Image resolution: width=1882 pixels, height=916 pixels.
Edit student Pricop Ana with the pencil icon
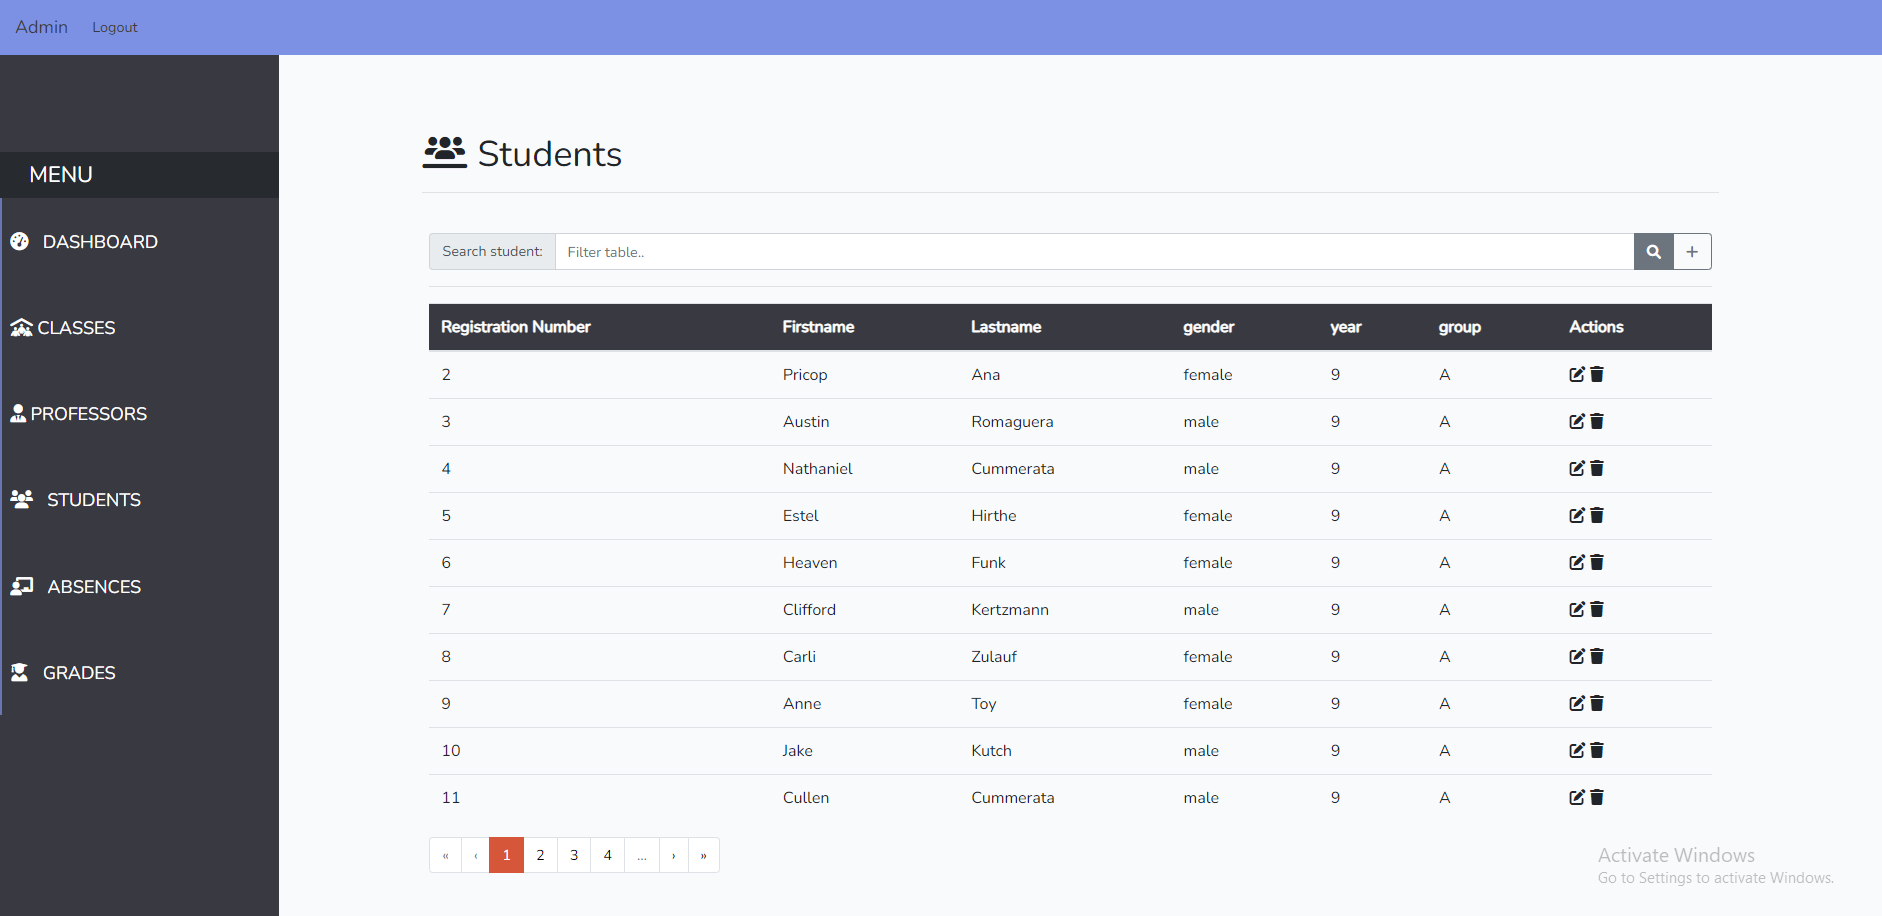tap(1576, 374)
